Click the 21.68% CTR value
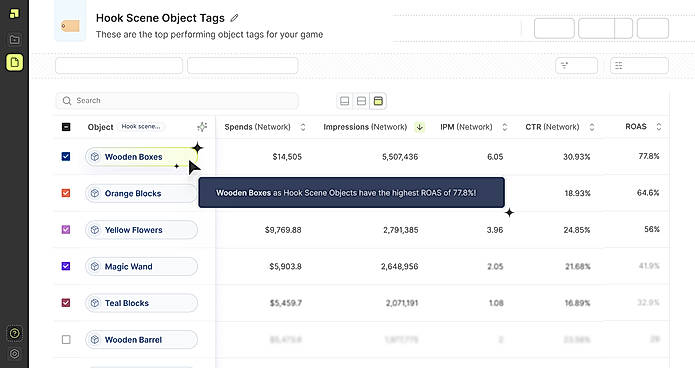This screenshot has width=695, height=368. 578,266
